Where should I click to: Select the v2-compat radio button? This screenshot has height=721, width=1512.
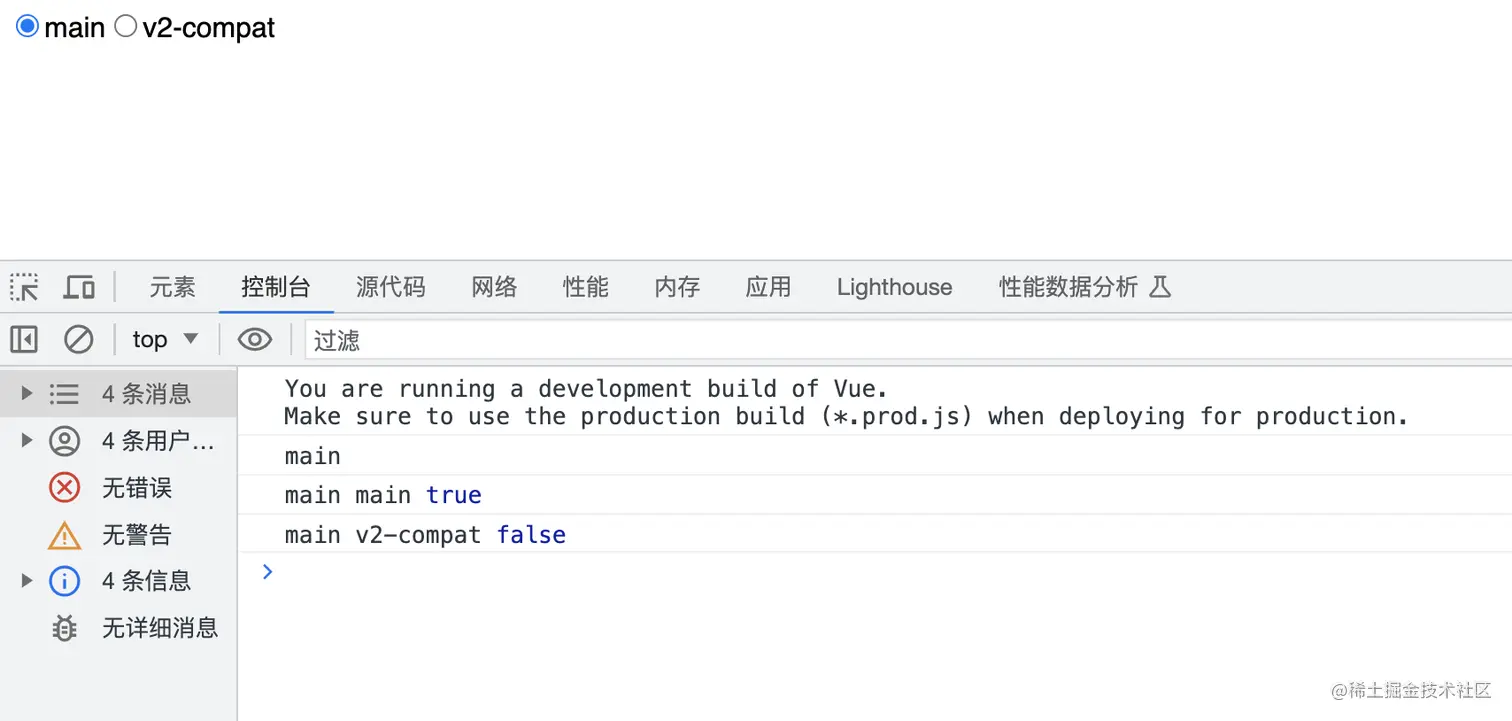coord(126,27)
